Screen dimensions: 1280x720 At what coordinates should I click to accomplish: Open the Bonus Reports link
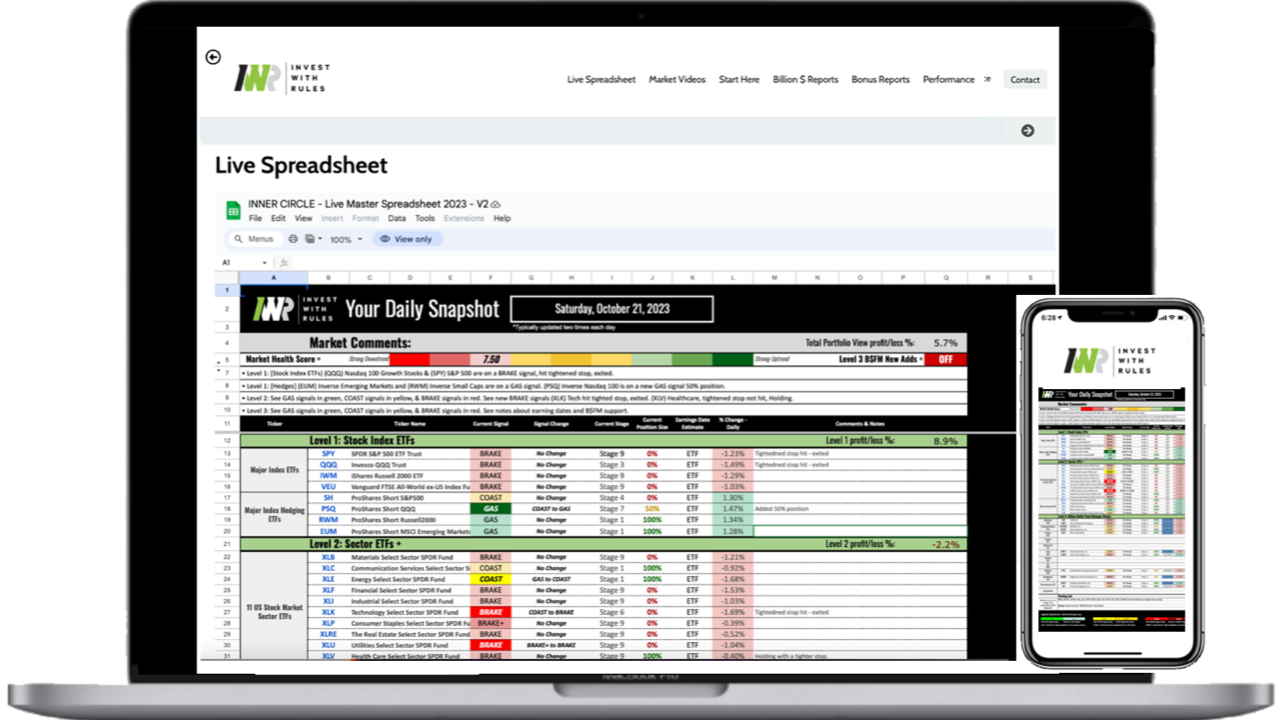880,80
